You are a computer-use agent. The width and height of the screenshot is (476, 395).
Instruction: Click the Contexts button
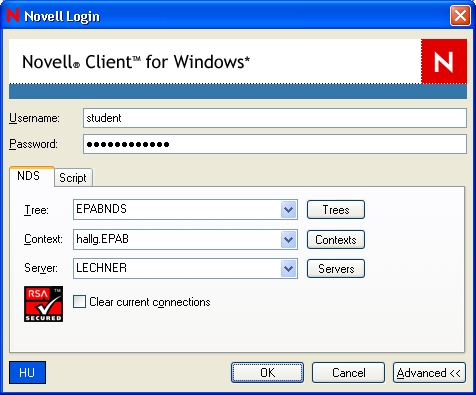point(336,239)
